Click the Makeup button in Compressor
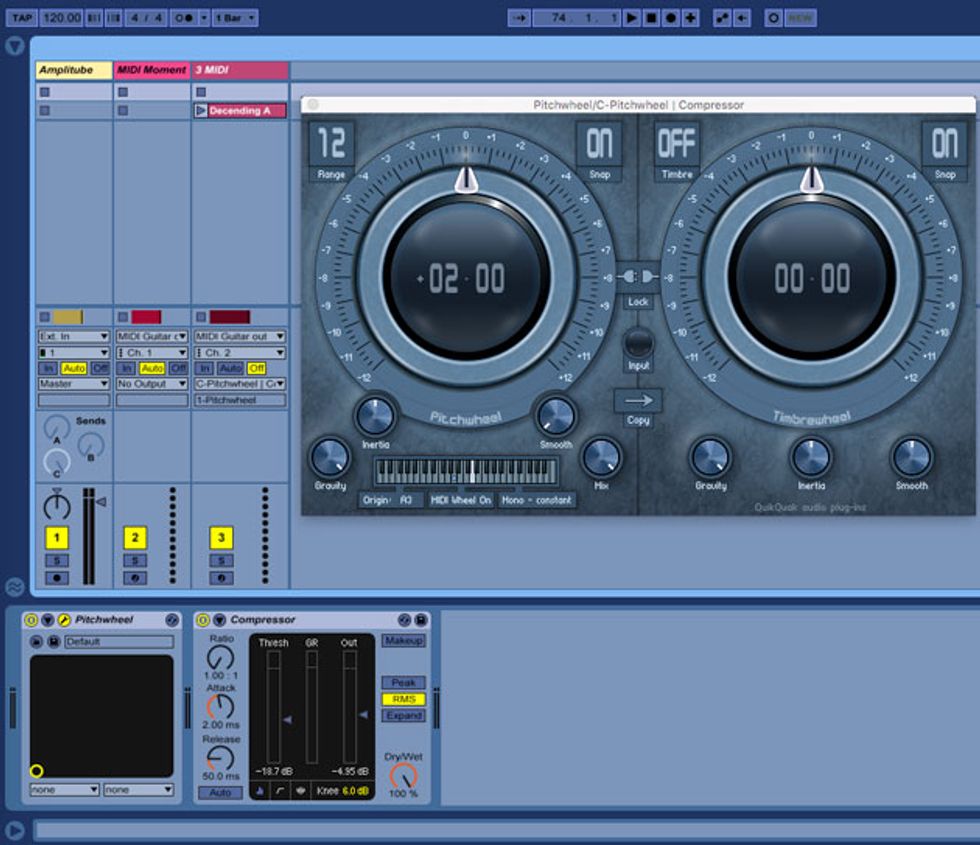 (403, 640)
